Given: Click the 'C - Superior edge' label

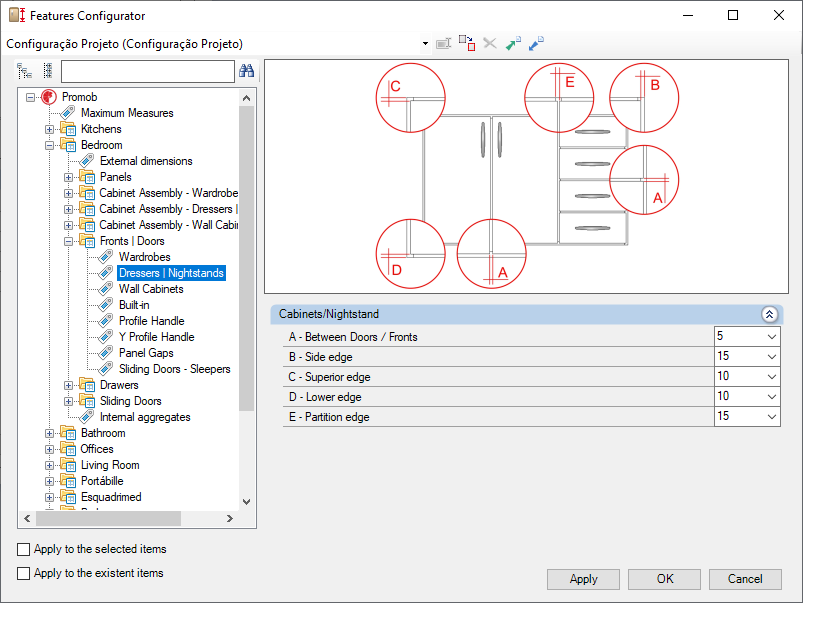Looking at the screenshot, I should [329, 377].
